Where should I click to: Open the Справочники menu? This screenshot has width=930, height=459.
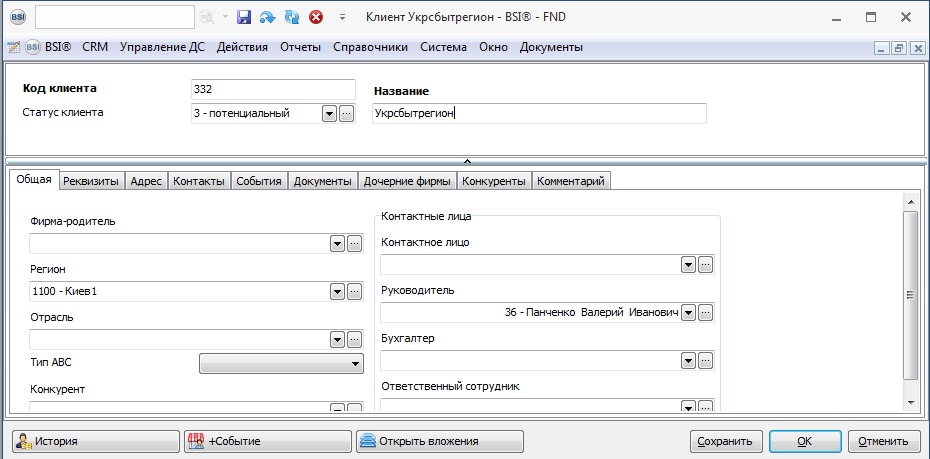[370, 47]
